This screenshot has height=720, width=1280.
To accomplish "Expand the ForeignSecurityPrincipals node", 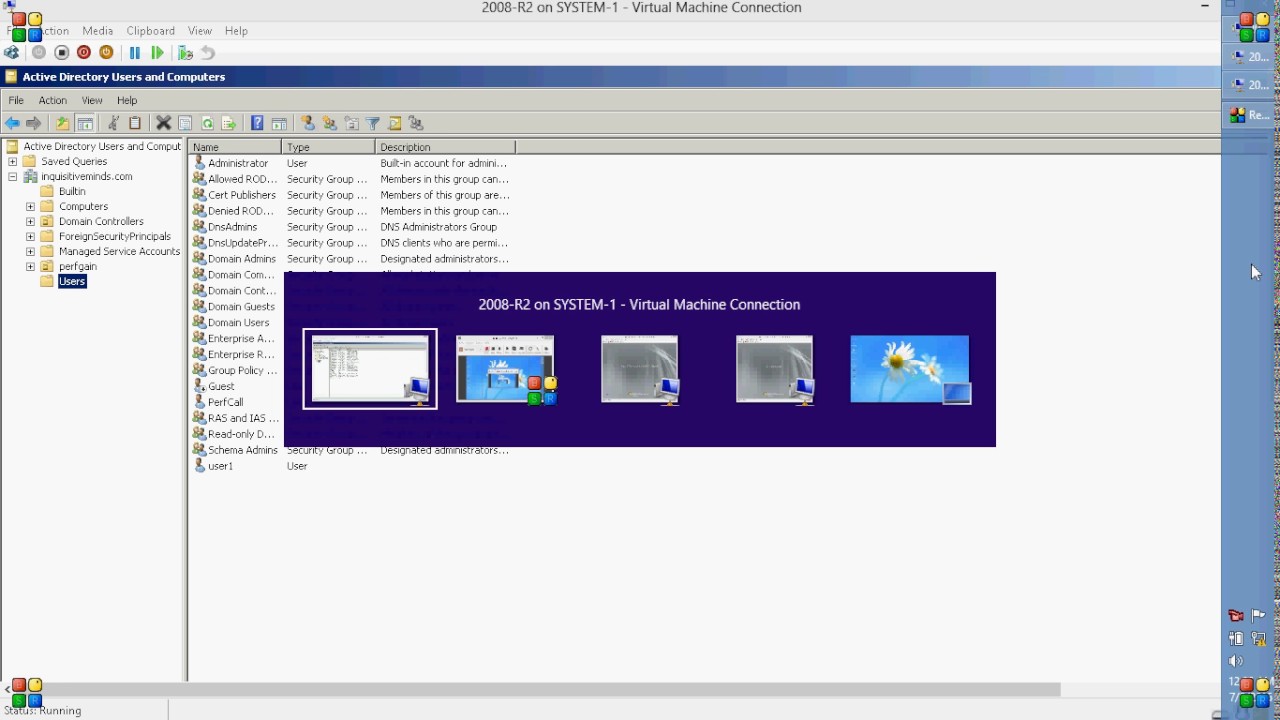I will pos(30,236).
